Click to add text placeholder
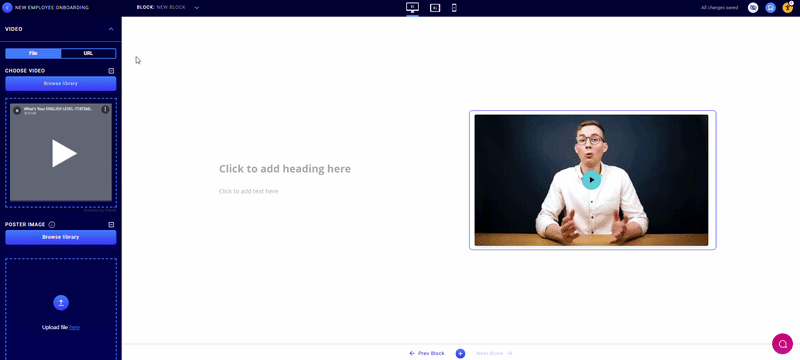Image resolution: width=800 pixels, height=360 pixels. point(248,191)
